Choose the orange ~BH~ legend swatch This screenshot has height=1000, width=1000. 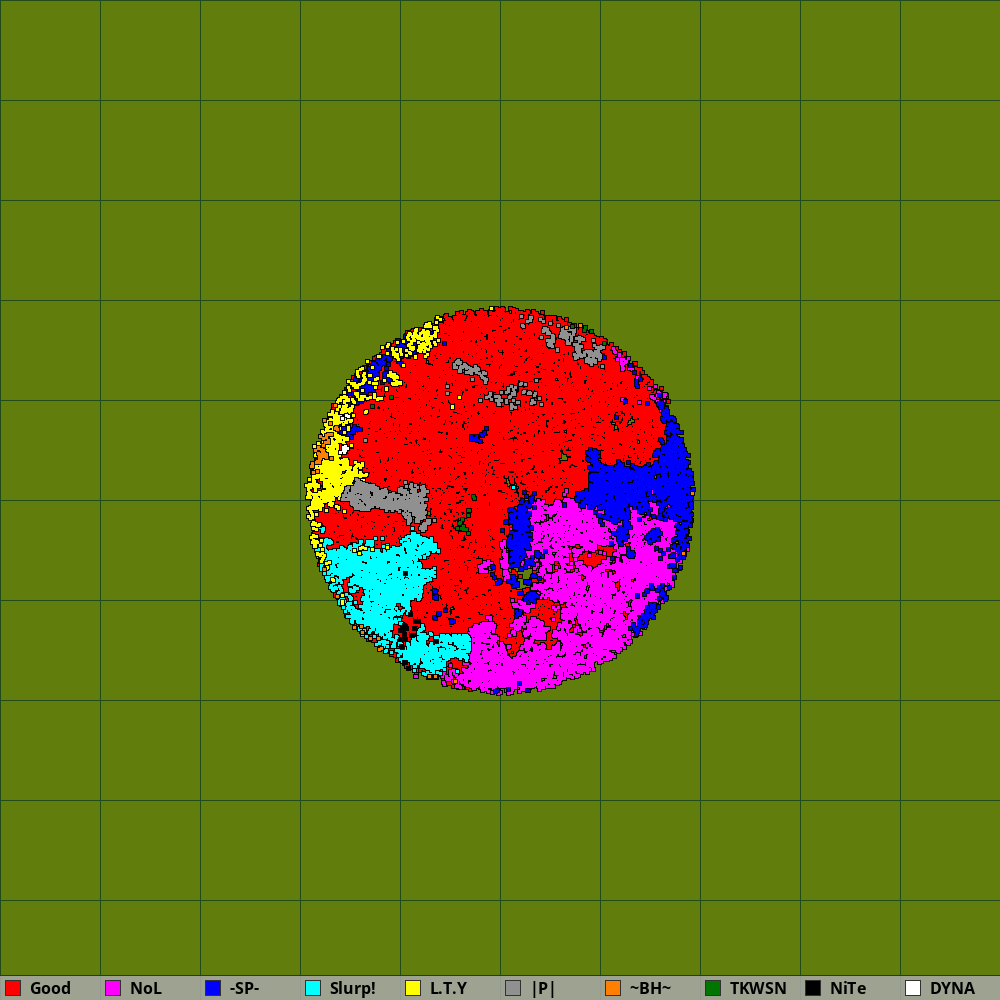[613, 988]
